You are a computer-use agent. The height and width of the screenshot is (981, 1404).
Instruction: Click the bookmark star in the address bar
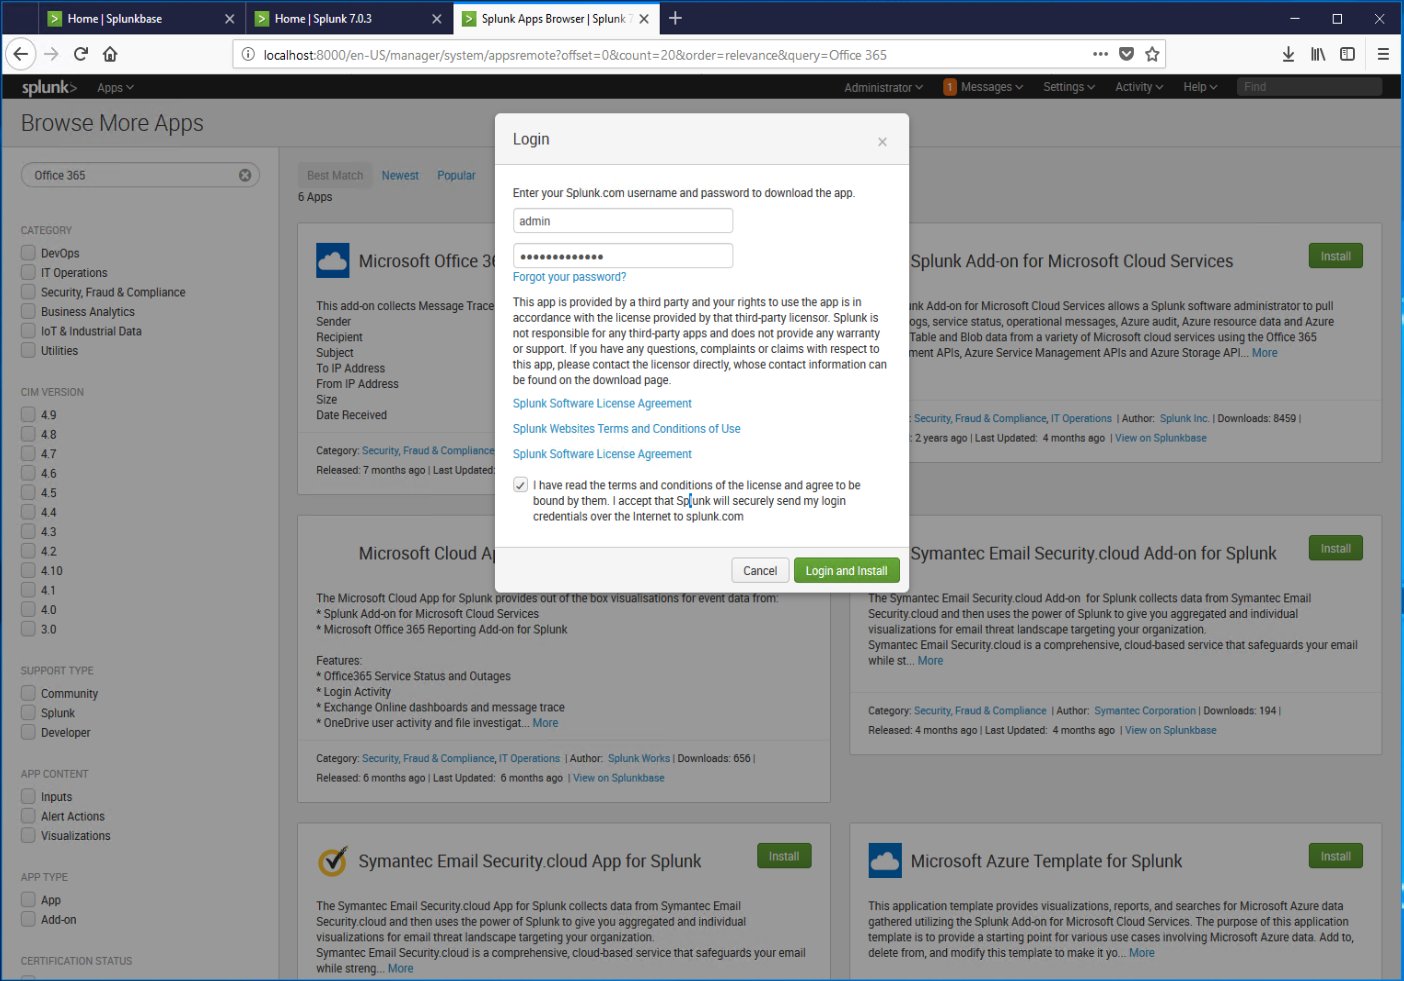click(x=1153, y=54)
